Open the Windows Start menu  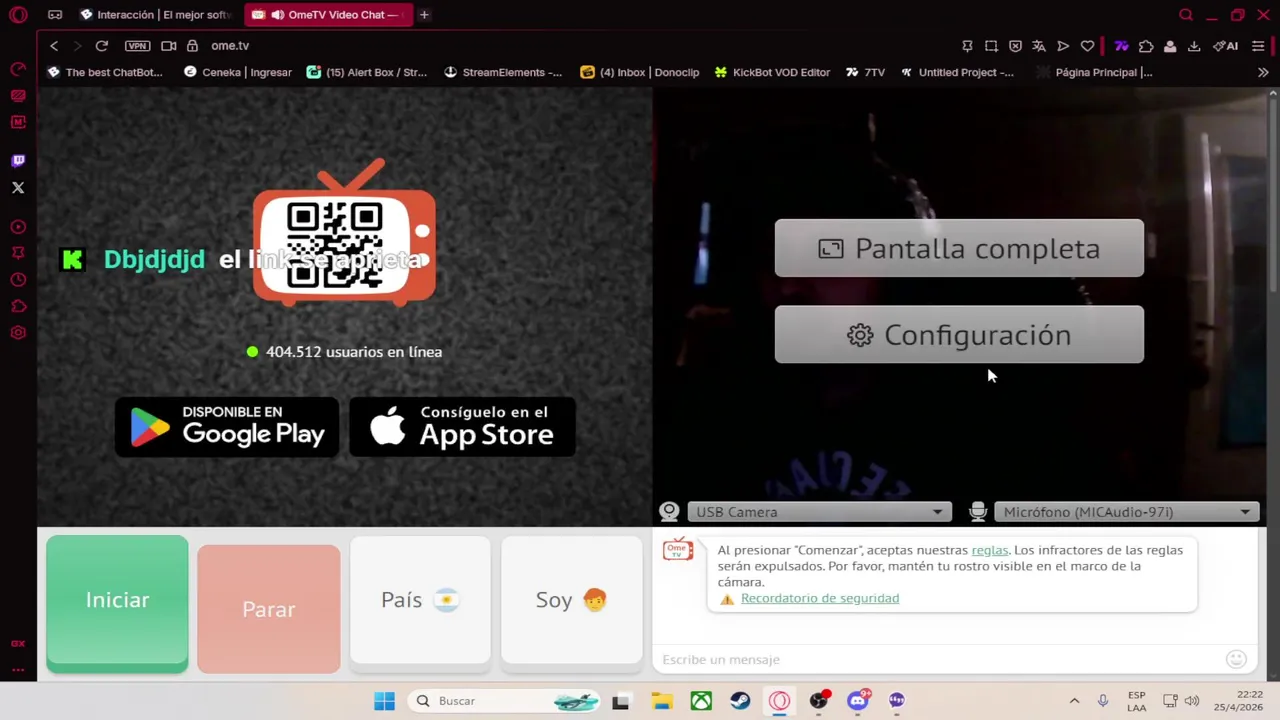[384, 701]
